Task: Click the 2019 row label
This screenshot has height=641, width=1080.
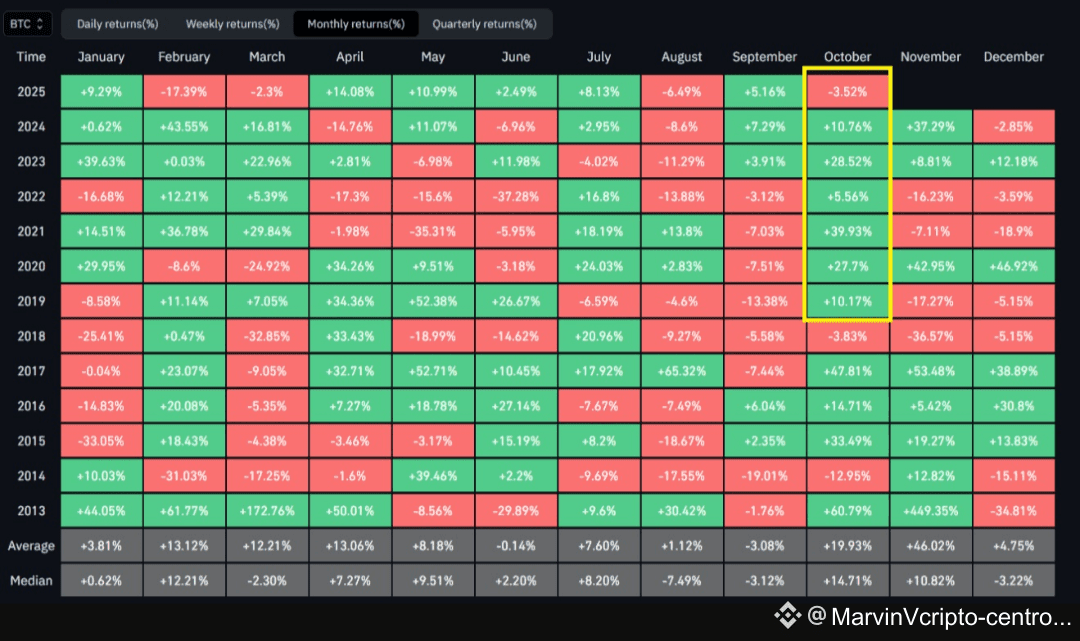Action: point(31,302)
